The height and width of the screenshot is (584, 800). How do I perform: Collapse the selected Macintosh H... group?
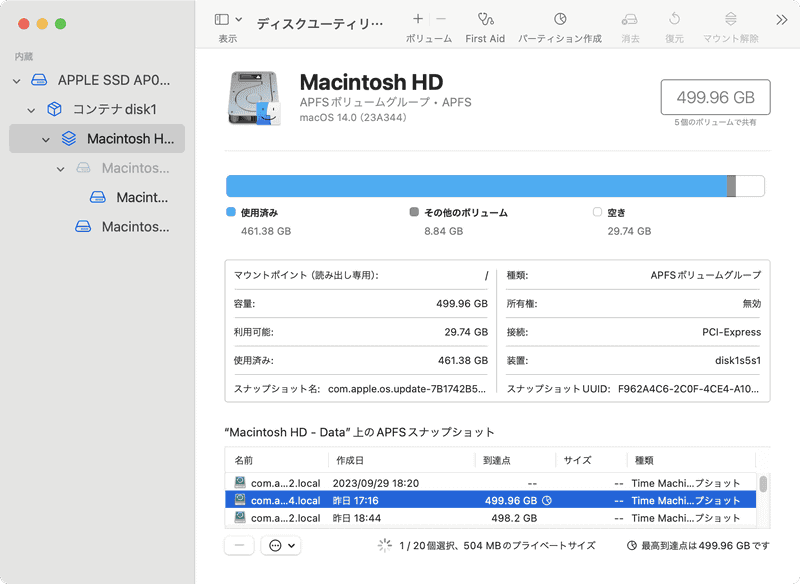[x=46, y=139]
